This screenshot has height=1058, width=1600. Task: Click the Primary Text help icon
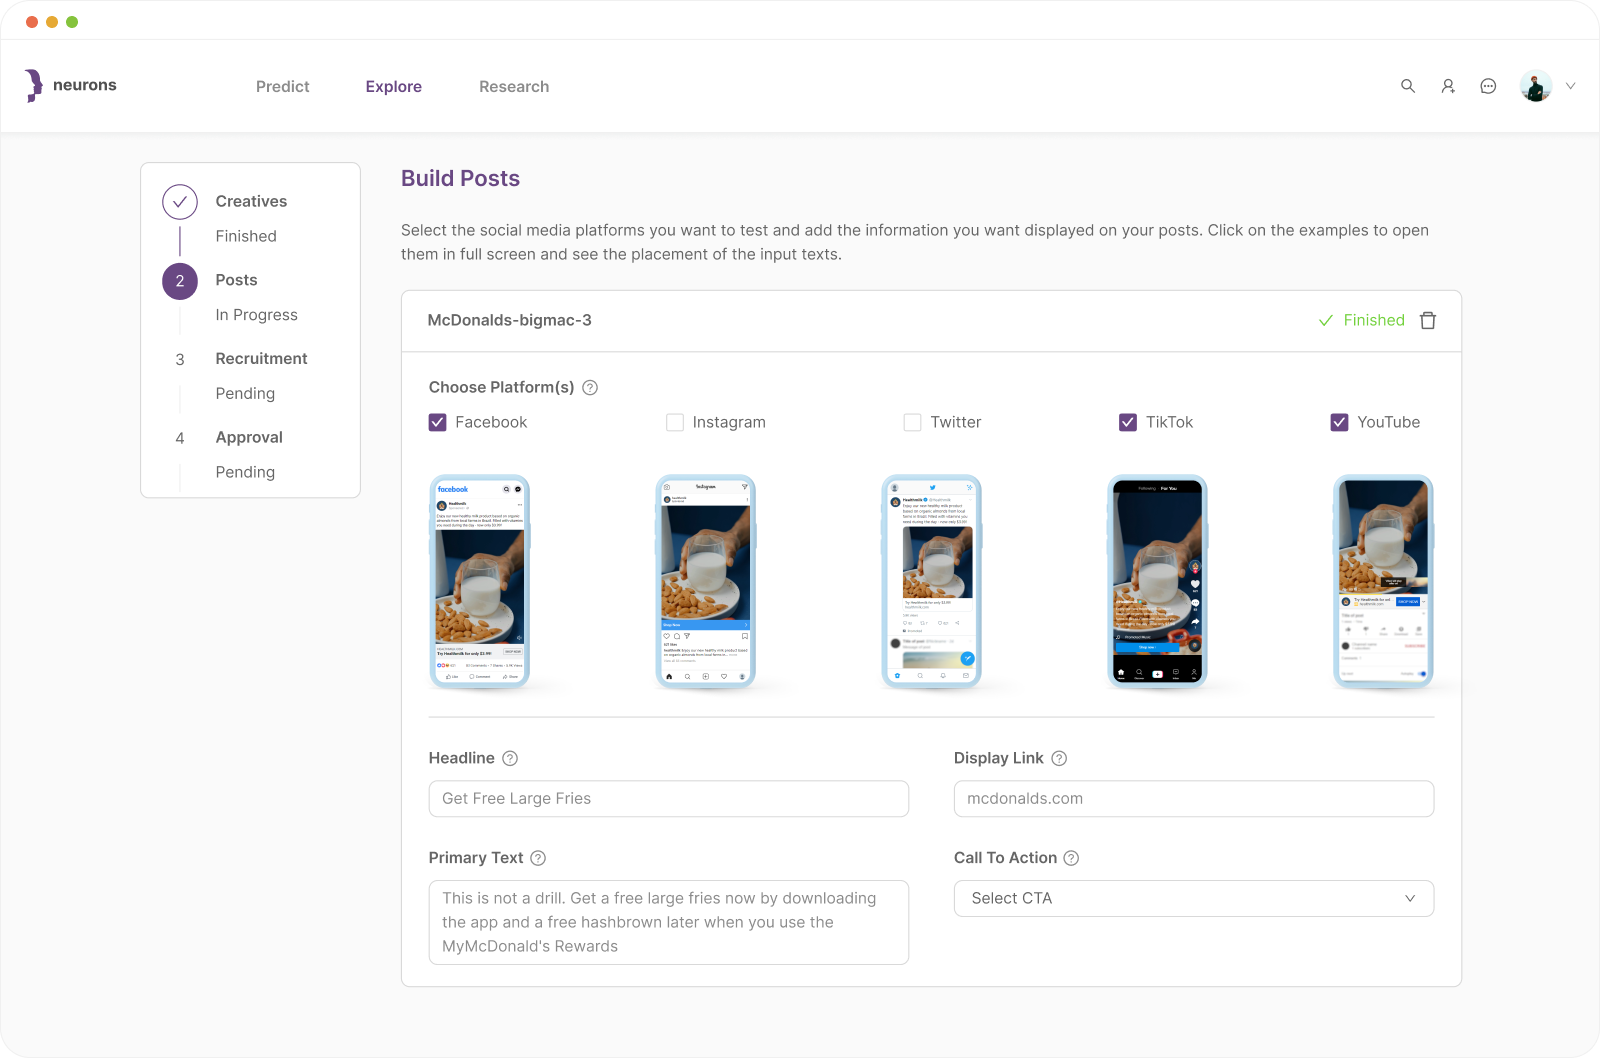tap(538, 858)
